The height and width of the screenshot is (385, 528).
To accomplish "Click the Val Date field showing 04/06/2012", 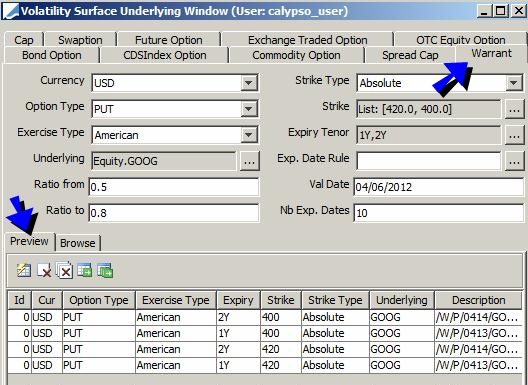I will tap(438, 187).
